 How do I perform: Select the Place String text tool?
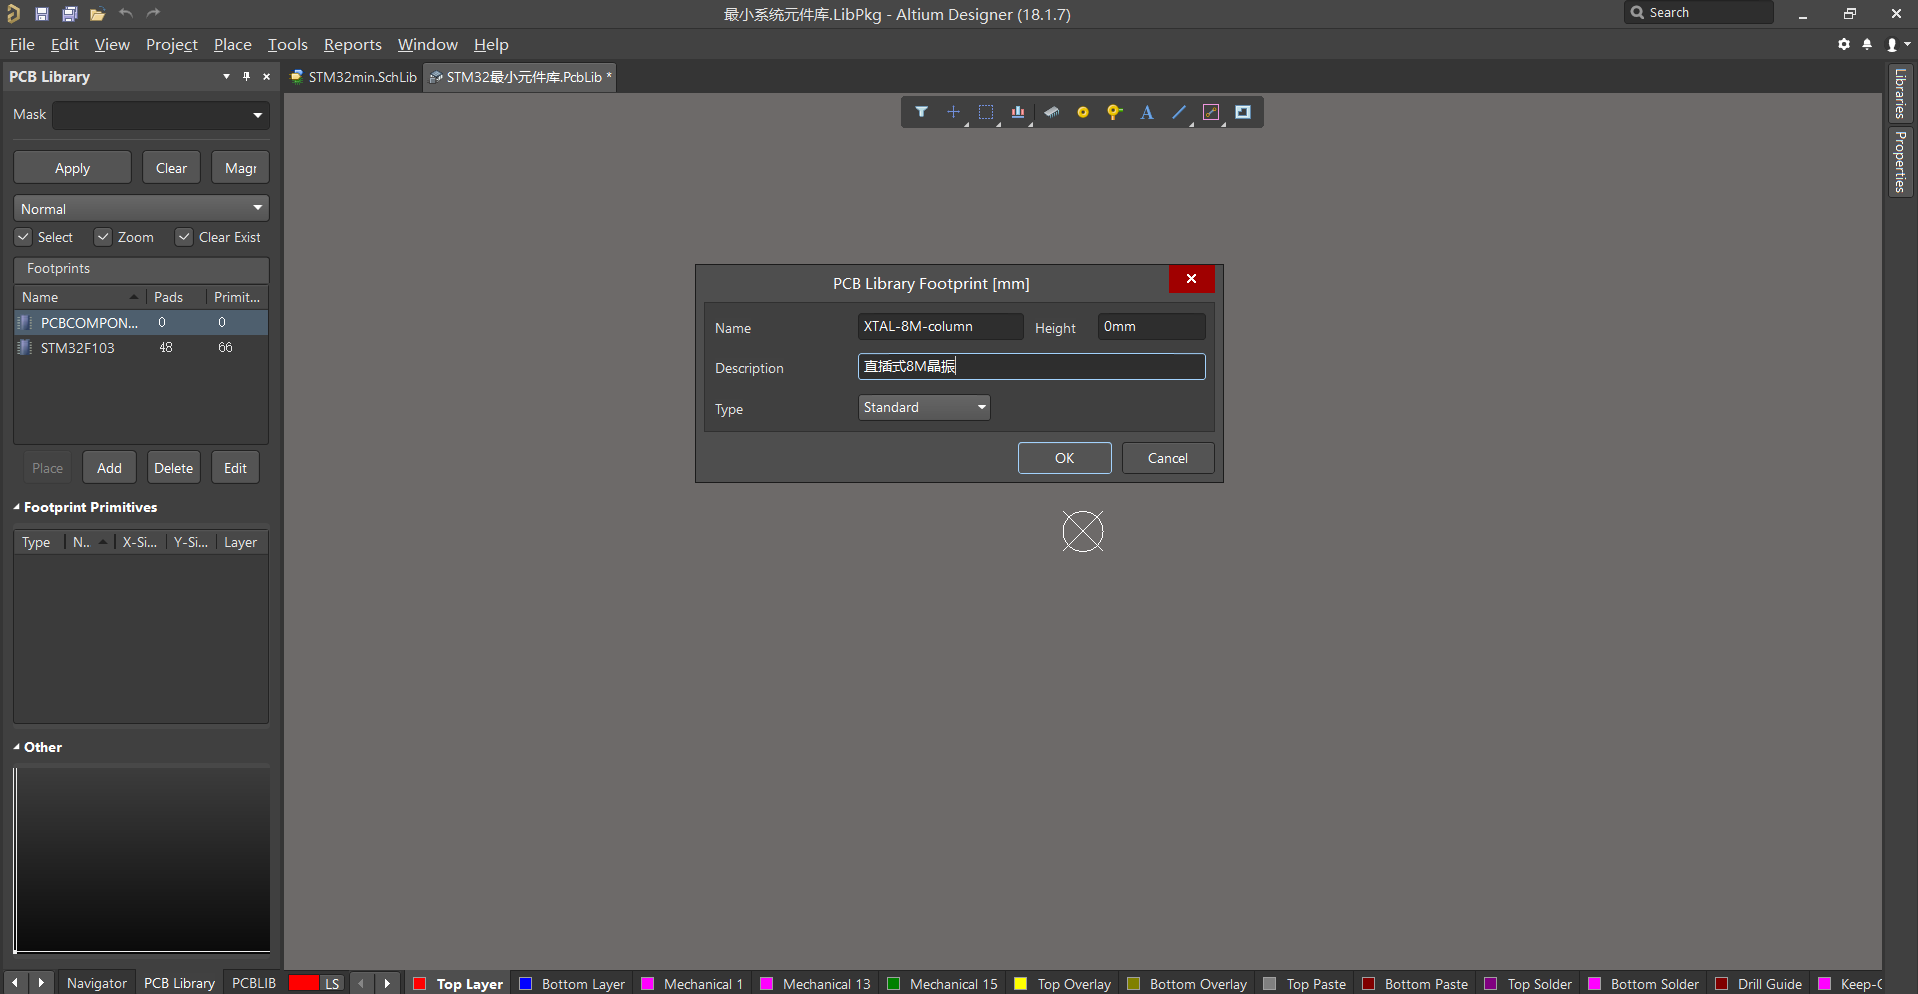click(1147, 112)
